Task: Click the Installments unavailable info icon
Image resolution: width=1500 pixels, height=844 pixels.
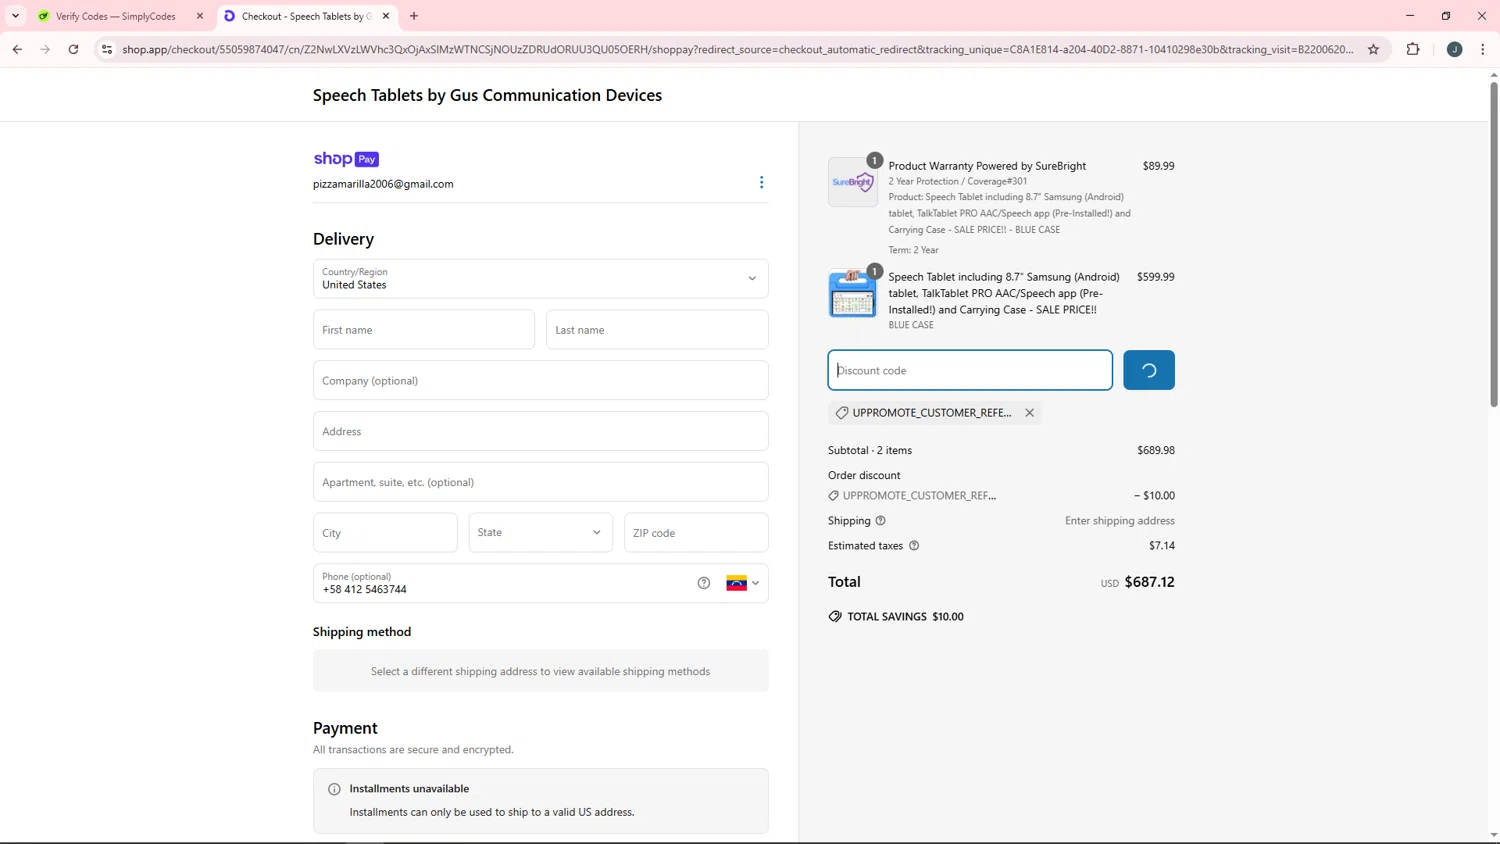Action: coord(334,789)
